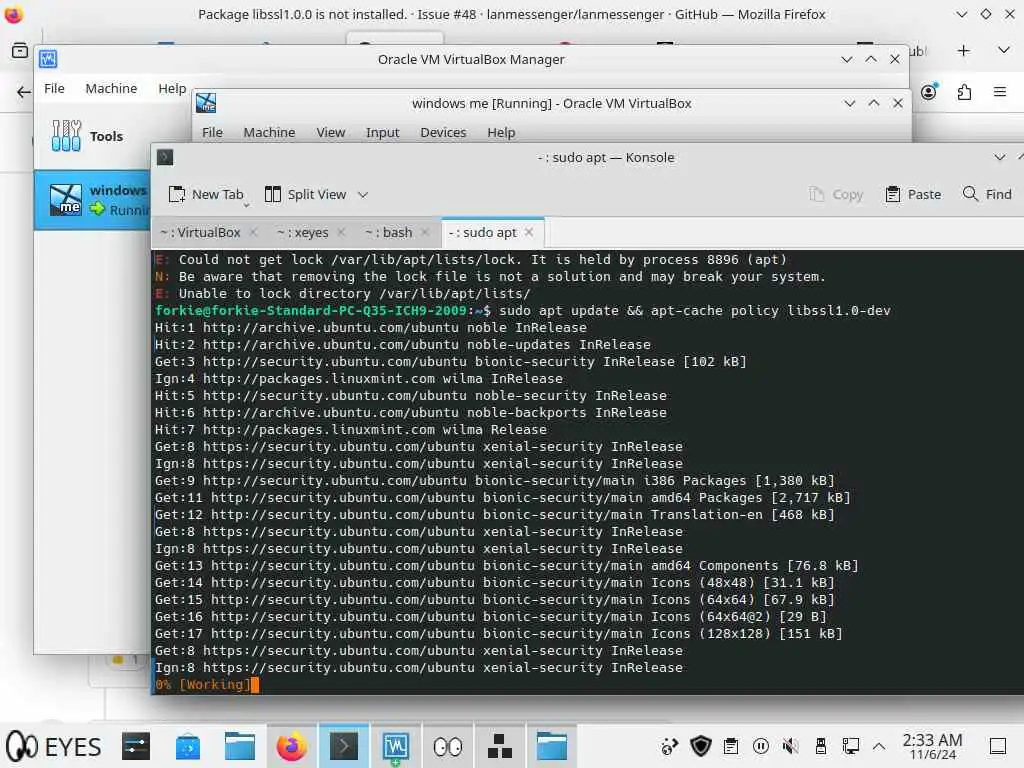
Task: Open second file manager taskbar icon
Action: point(552,746)
